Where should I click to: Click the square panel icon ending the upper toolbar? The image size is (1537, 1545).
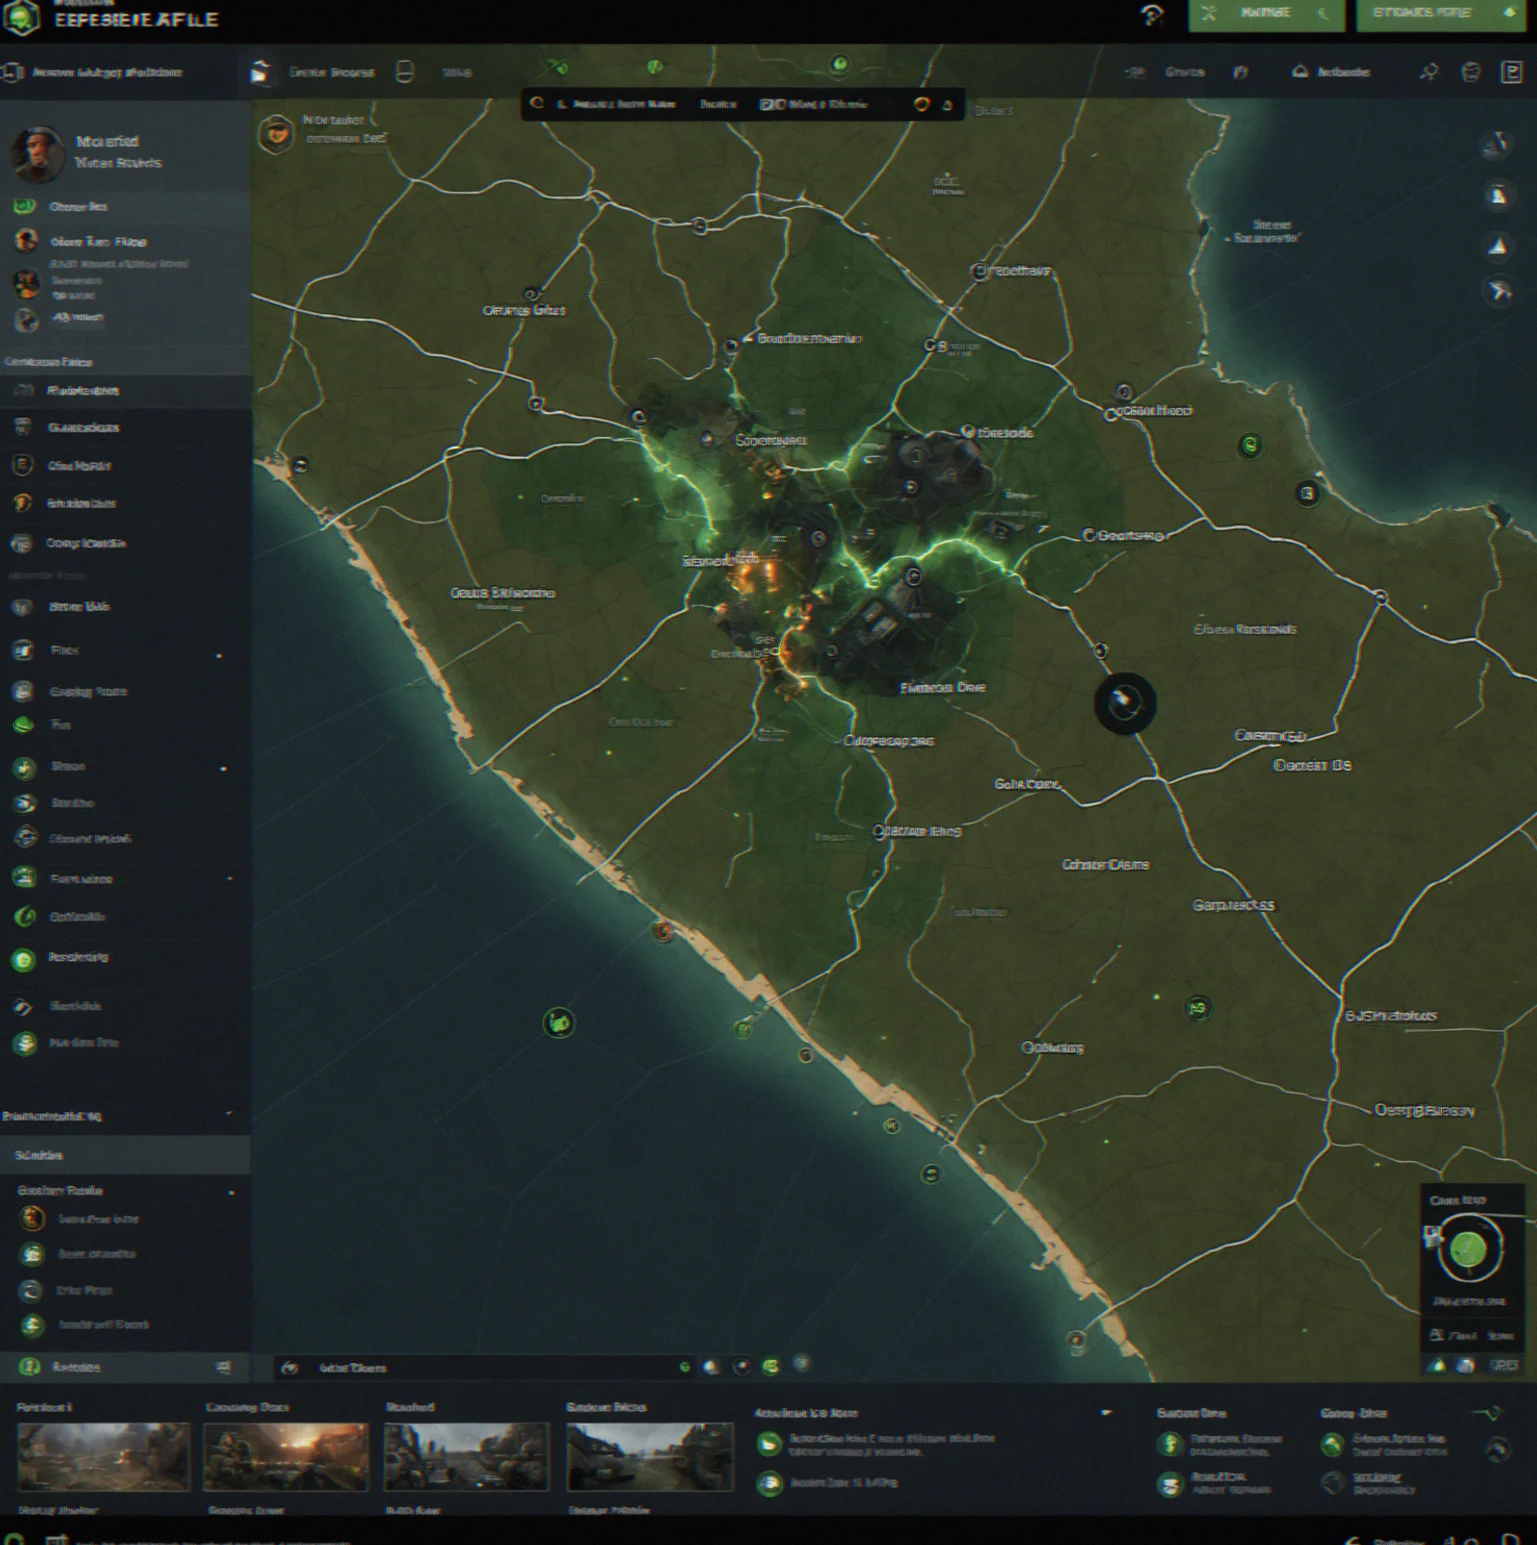pyautogui.click(x=1511, y=72)
